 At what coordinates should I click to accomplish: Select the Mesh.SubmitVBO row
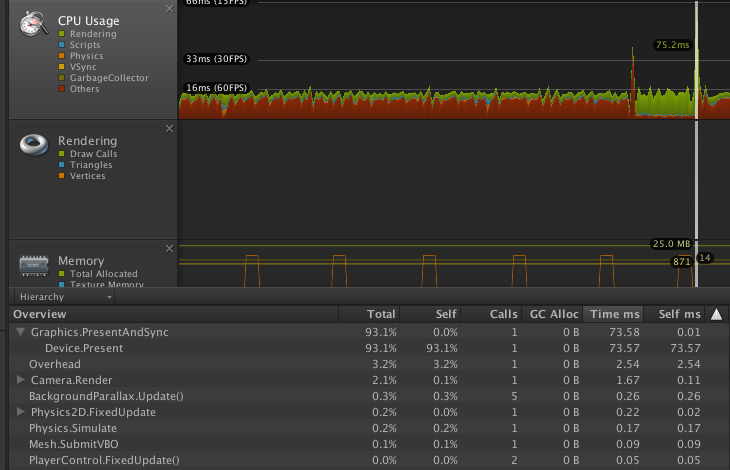[x=370, y=444]
